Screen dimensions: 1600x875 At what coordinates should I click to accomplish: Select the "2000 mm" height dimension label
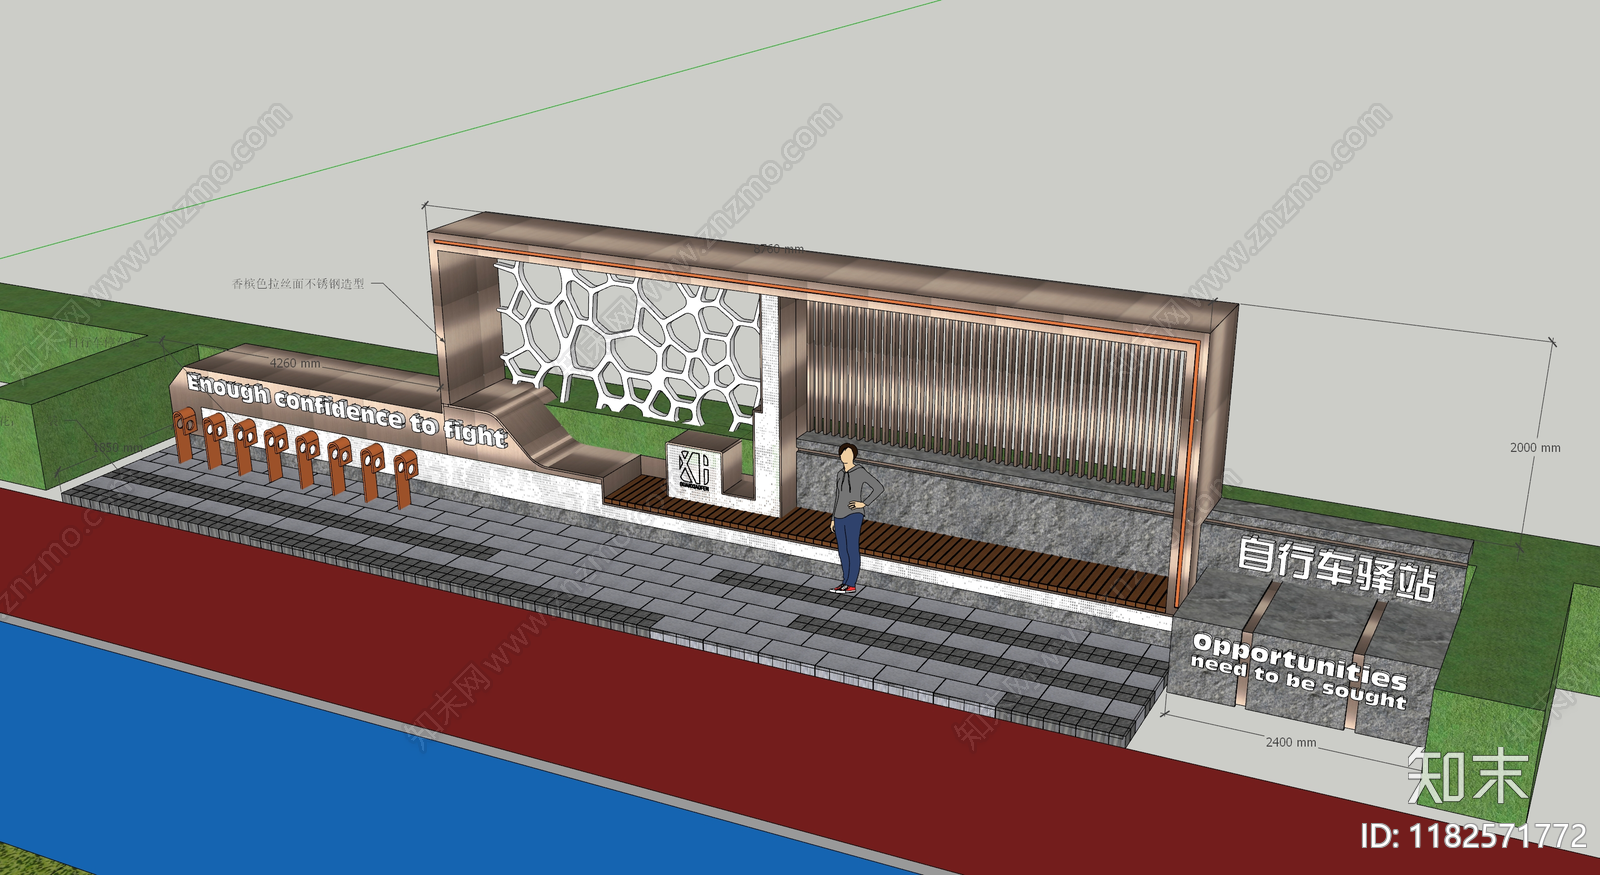[x=1535, y=448]
